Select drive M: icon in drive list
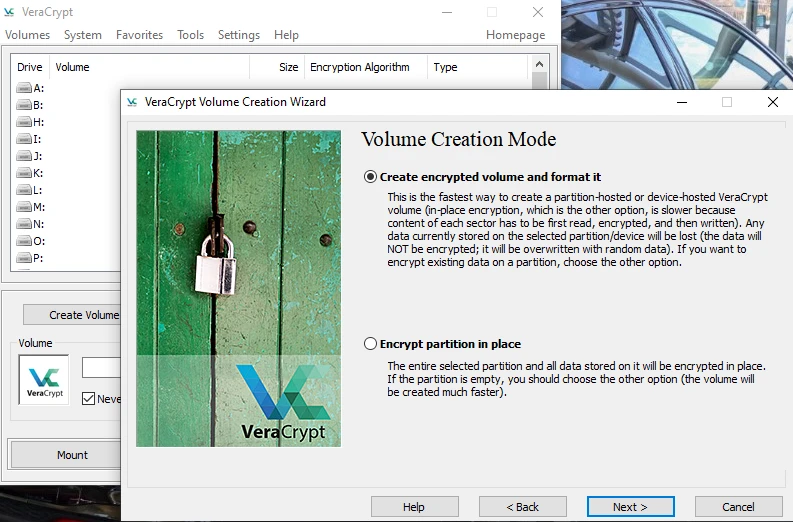 point(24,207)
